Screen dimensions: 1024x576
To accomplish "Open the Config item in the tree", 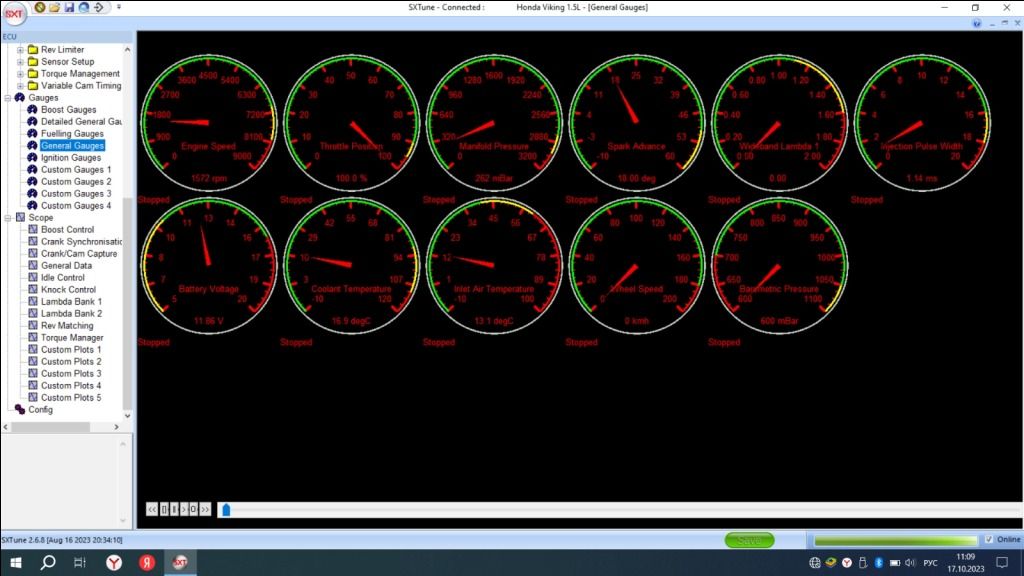I will (40, 410).
